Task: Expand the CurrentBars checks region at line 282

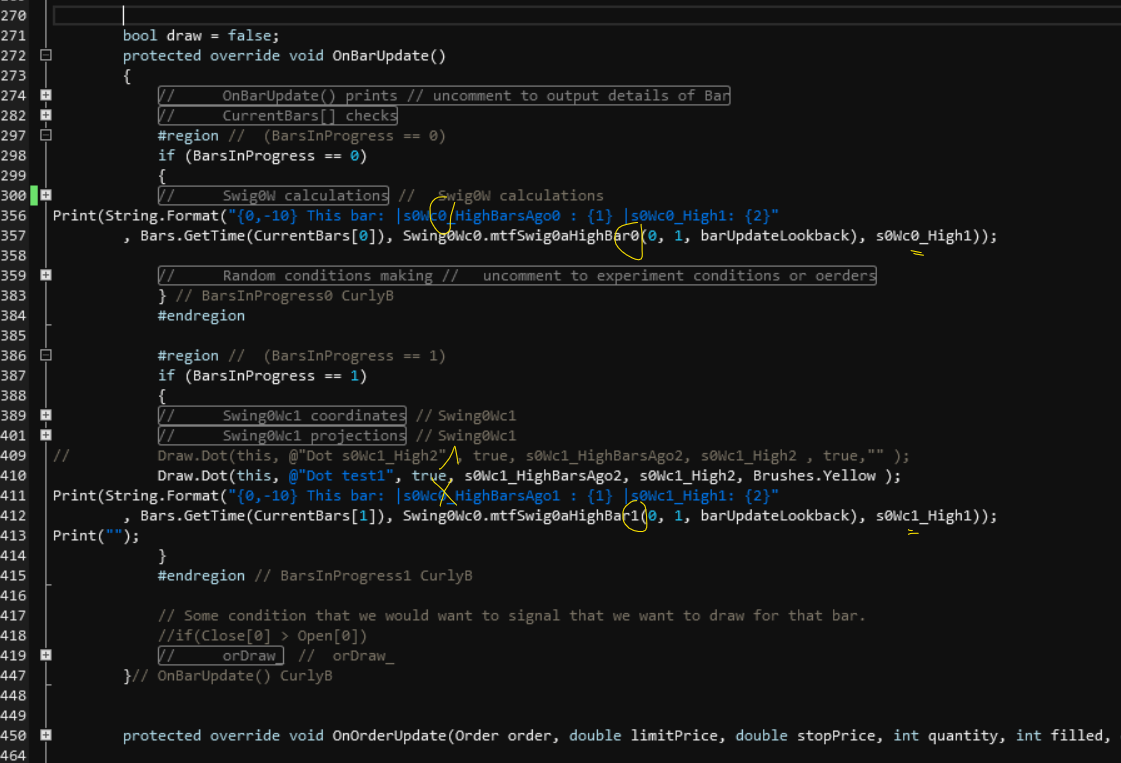Action: pyautogui.click(x=46, y=115)
